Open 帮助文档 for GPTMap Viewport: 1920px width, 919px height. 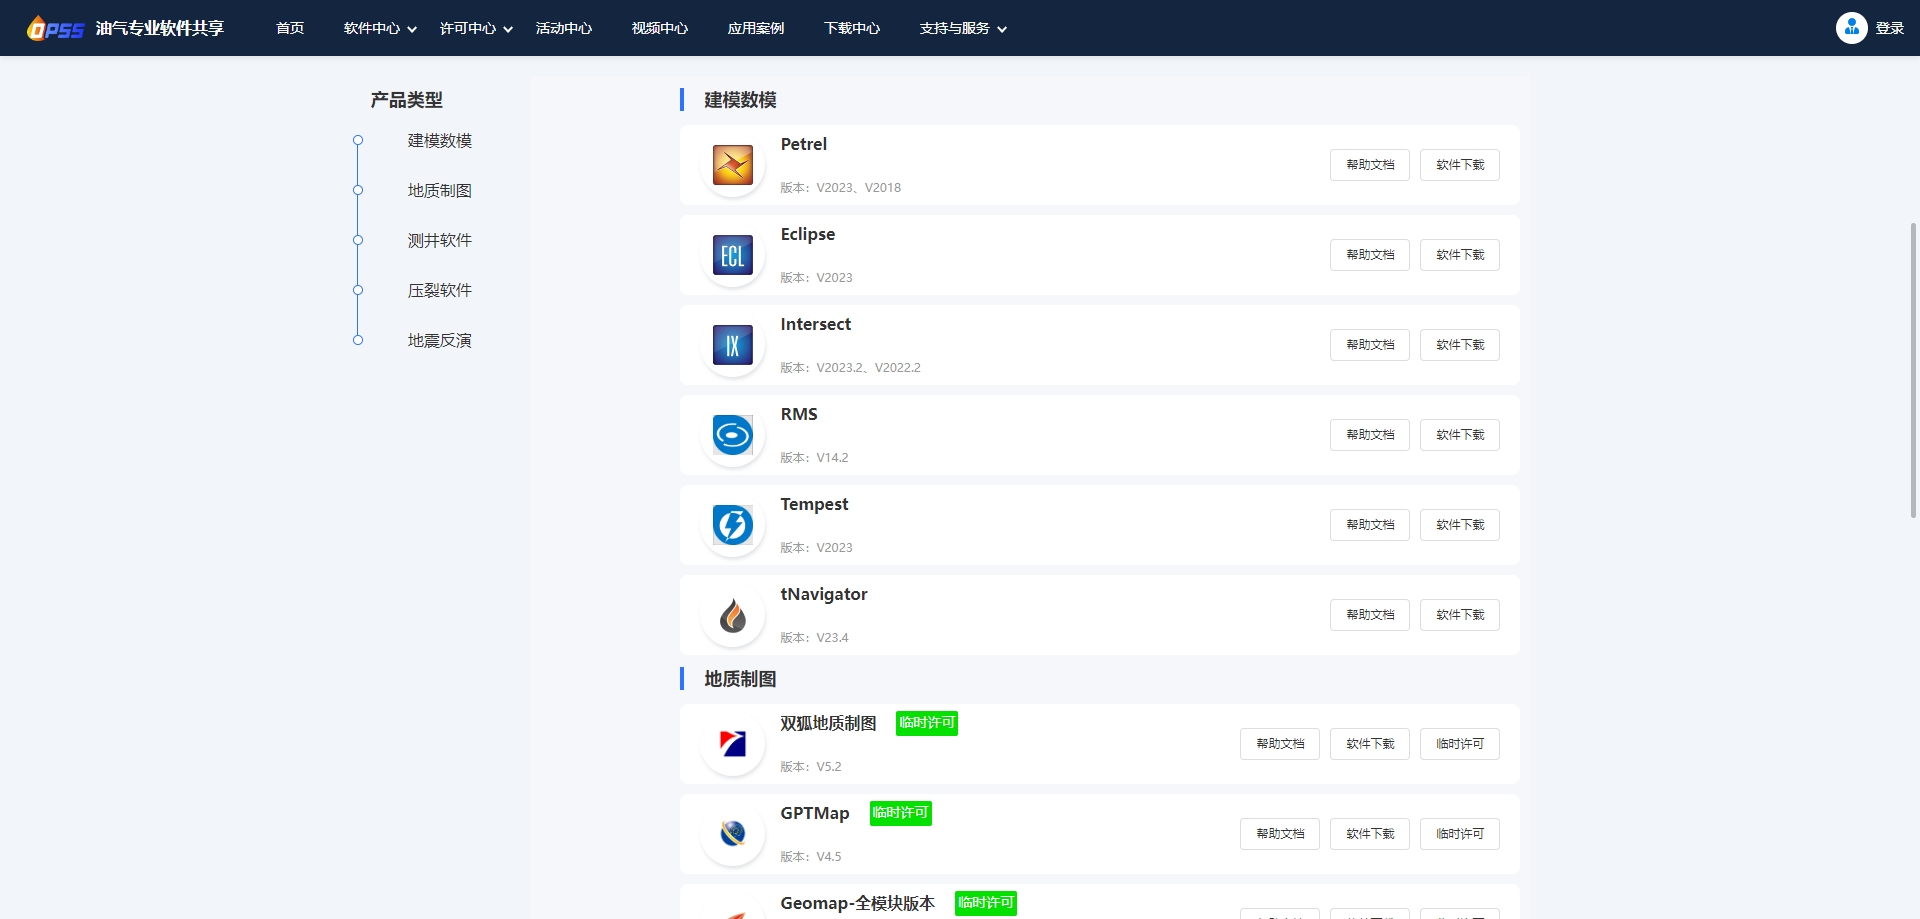pyautogui.click(x=1280, y=834)
